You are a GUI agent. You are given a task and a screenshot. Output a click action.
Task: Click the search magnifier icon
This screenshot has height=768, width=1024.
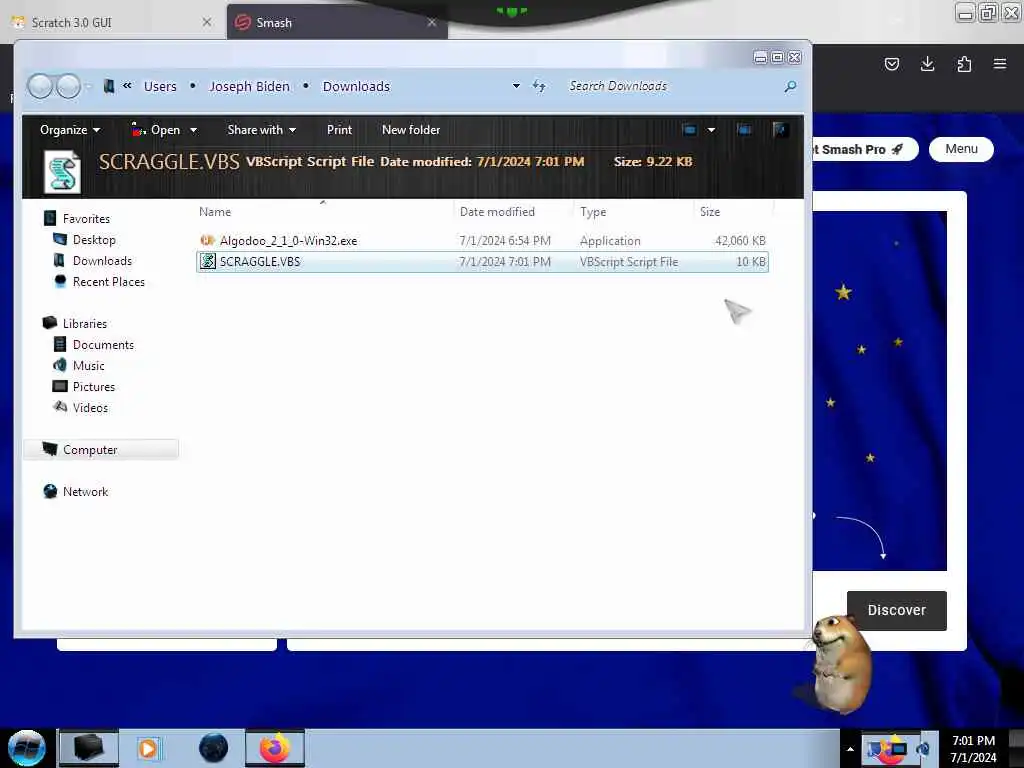click(x=790, y=86)
